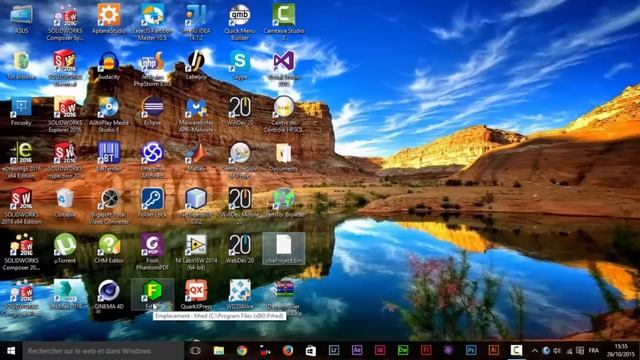Select the Folder Lock desktop shortcut
640x360 pixels.
coord(152,202)
